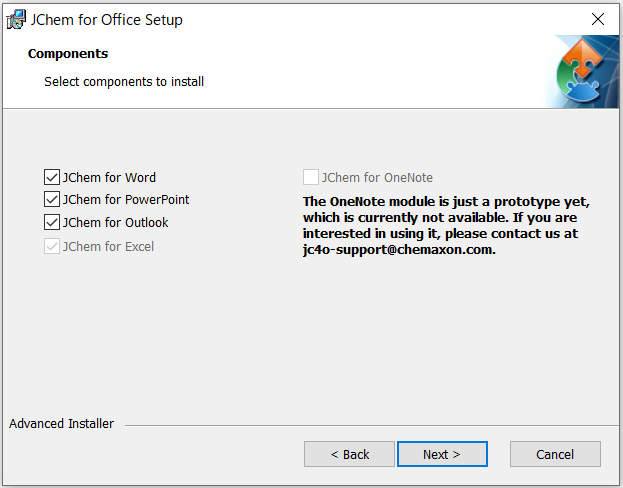Click the Components heading
The image size is (623, 488).
[68, 54]
